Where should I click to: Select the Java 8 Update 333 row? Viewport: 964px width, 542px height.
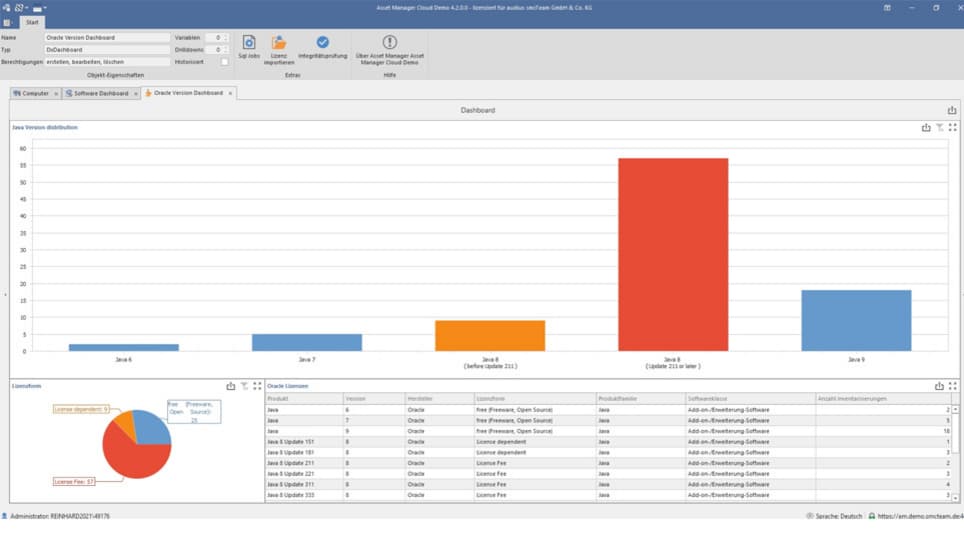(x=608, y=495)
